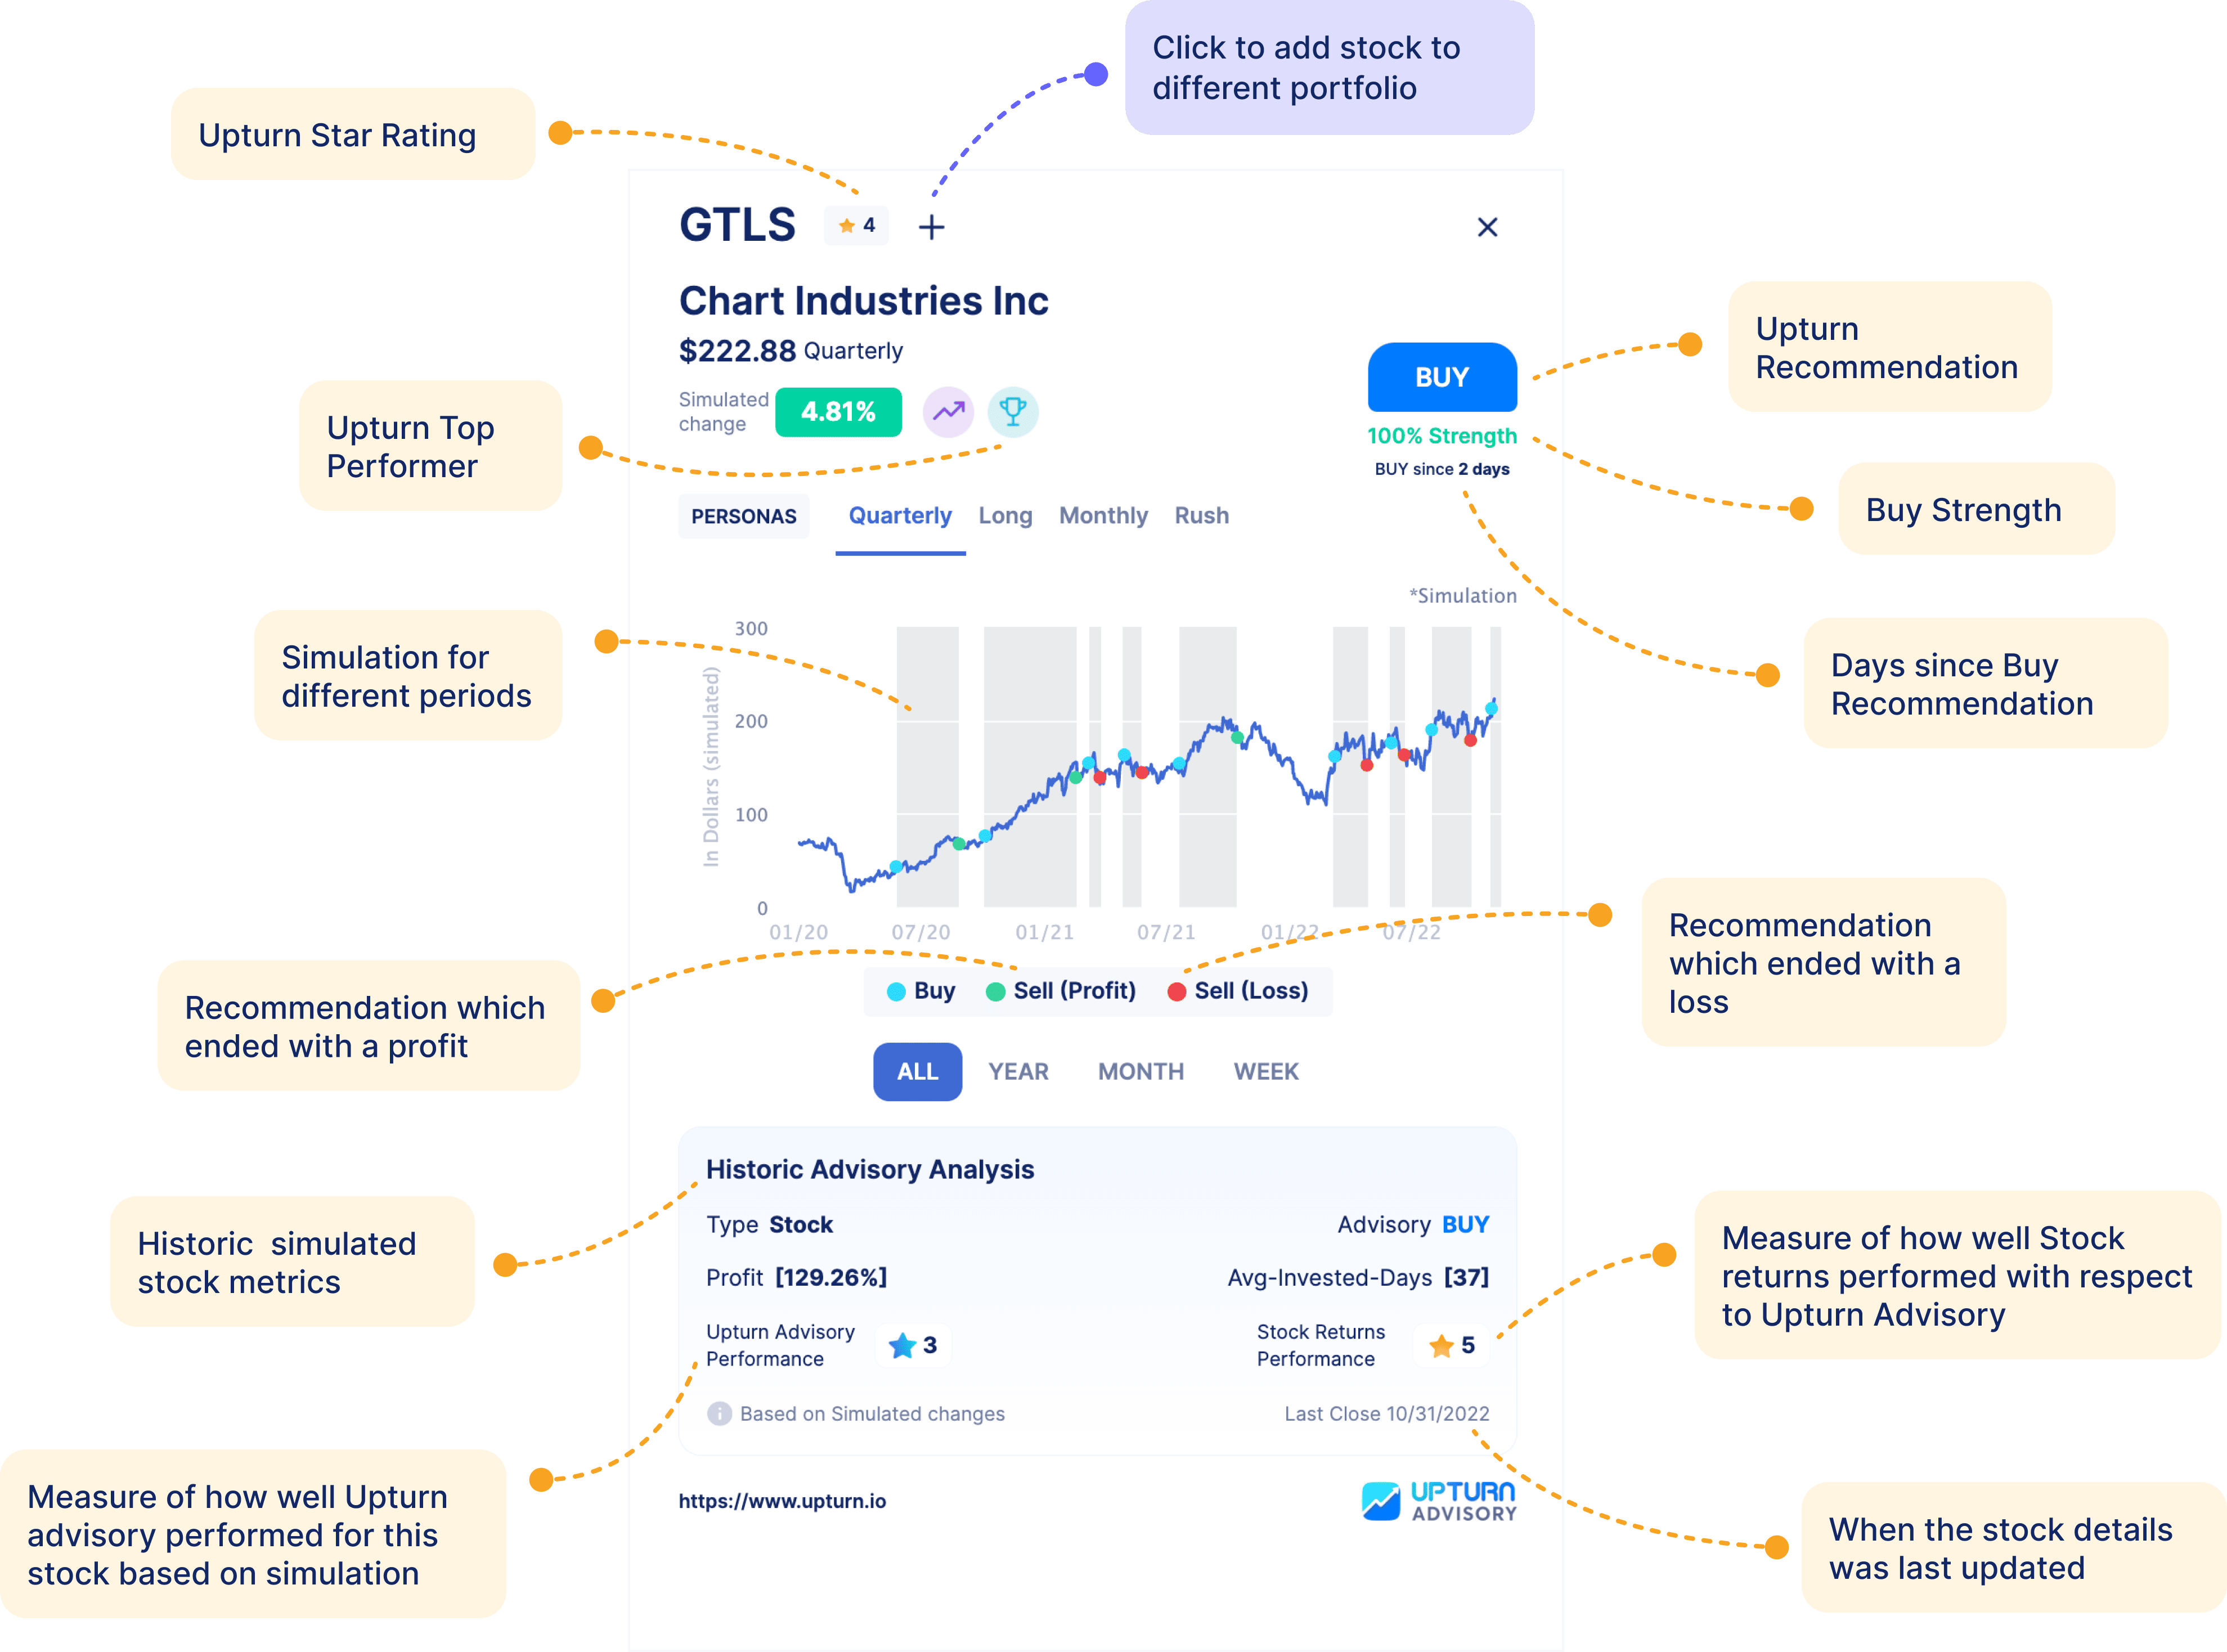Click the 07/21 date label on chart axis
The image size is (2227, 1652).
tap(1166, 932)
